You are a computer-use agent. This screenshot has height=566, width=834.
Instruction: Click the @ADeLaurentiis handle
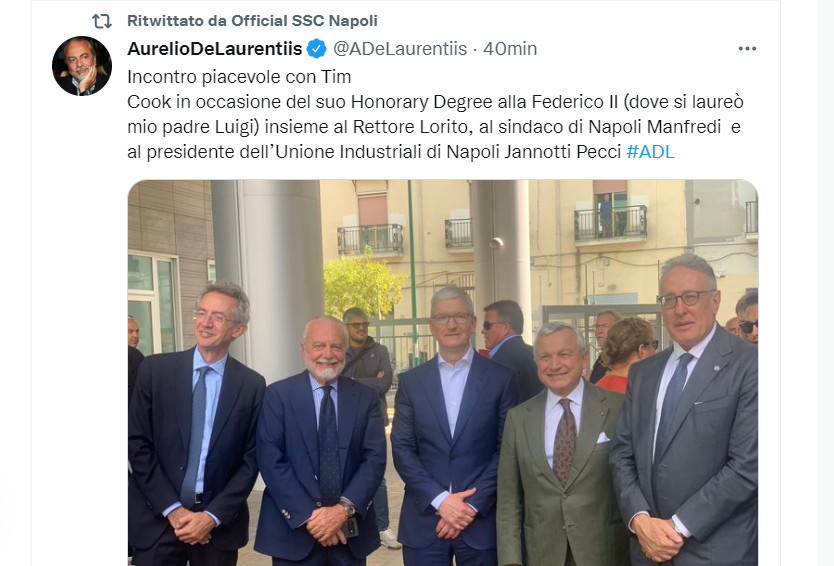click(x=400, y=49)
